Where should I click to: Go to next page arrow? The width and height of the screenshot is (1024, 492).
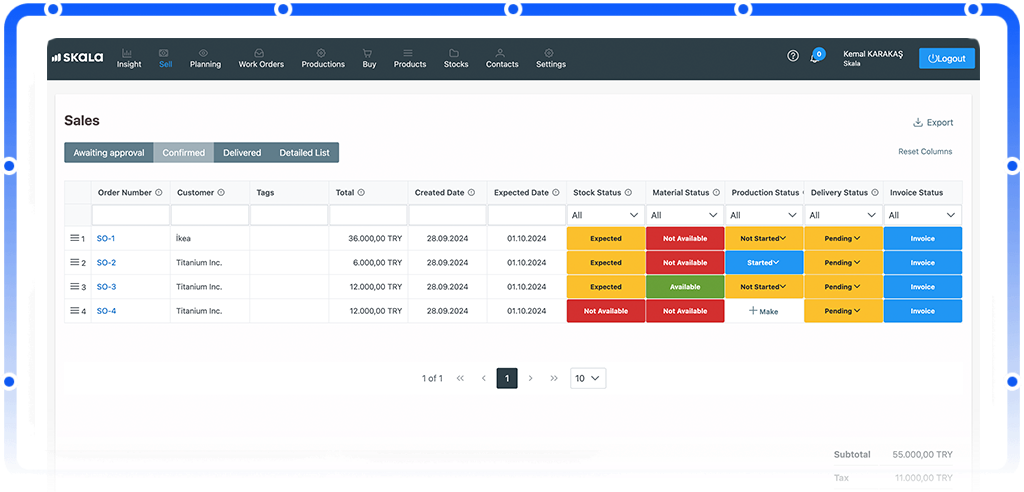click(x=531, y=378)
